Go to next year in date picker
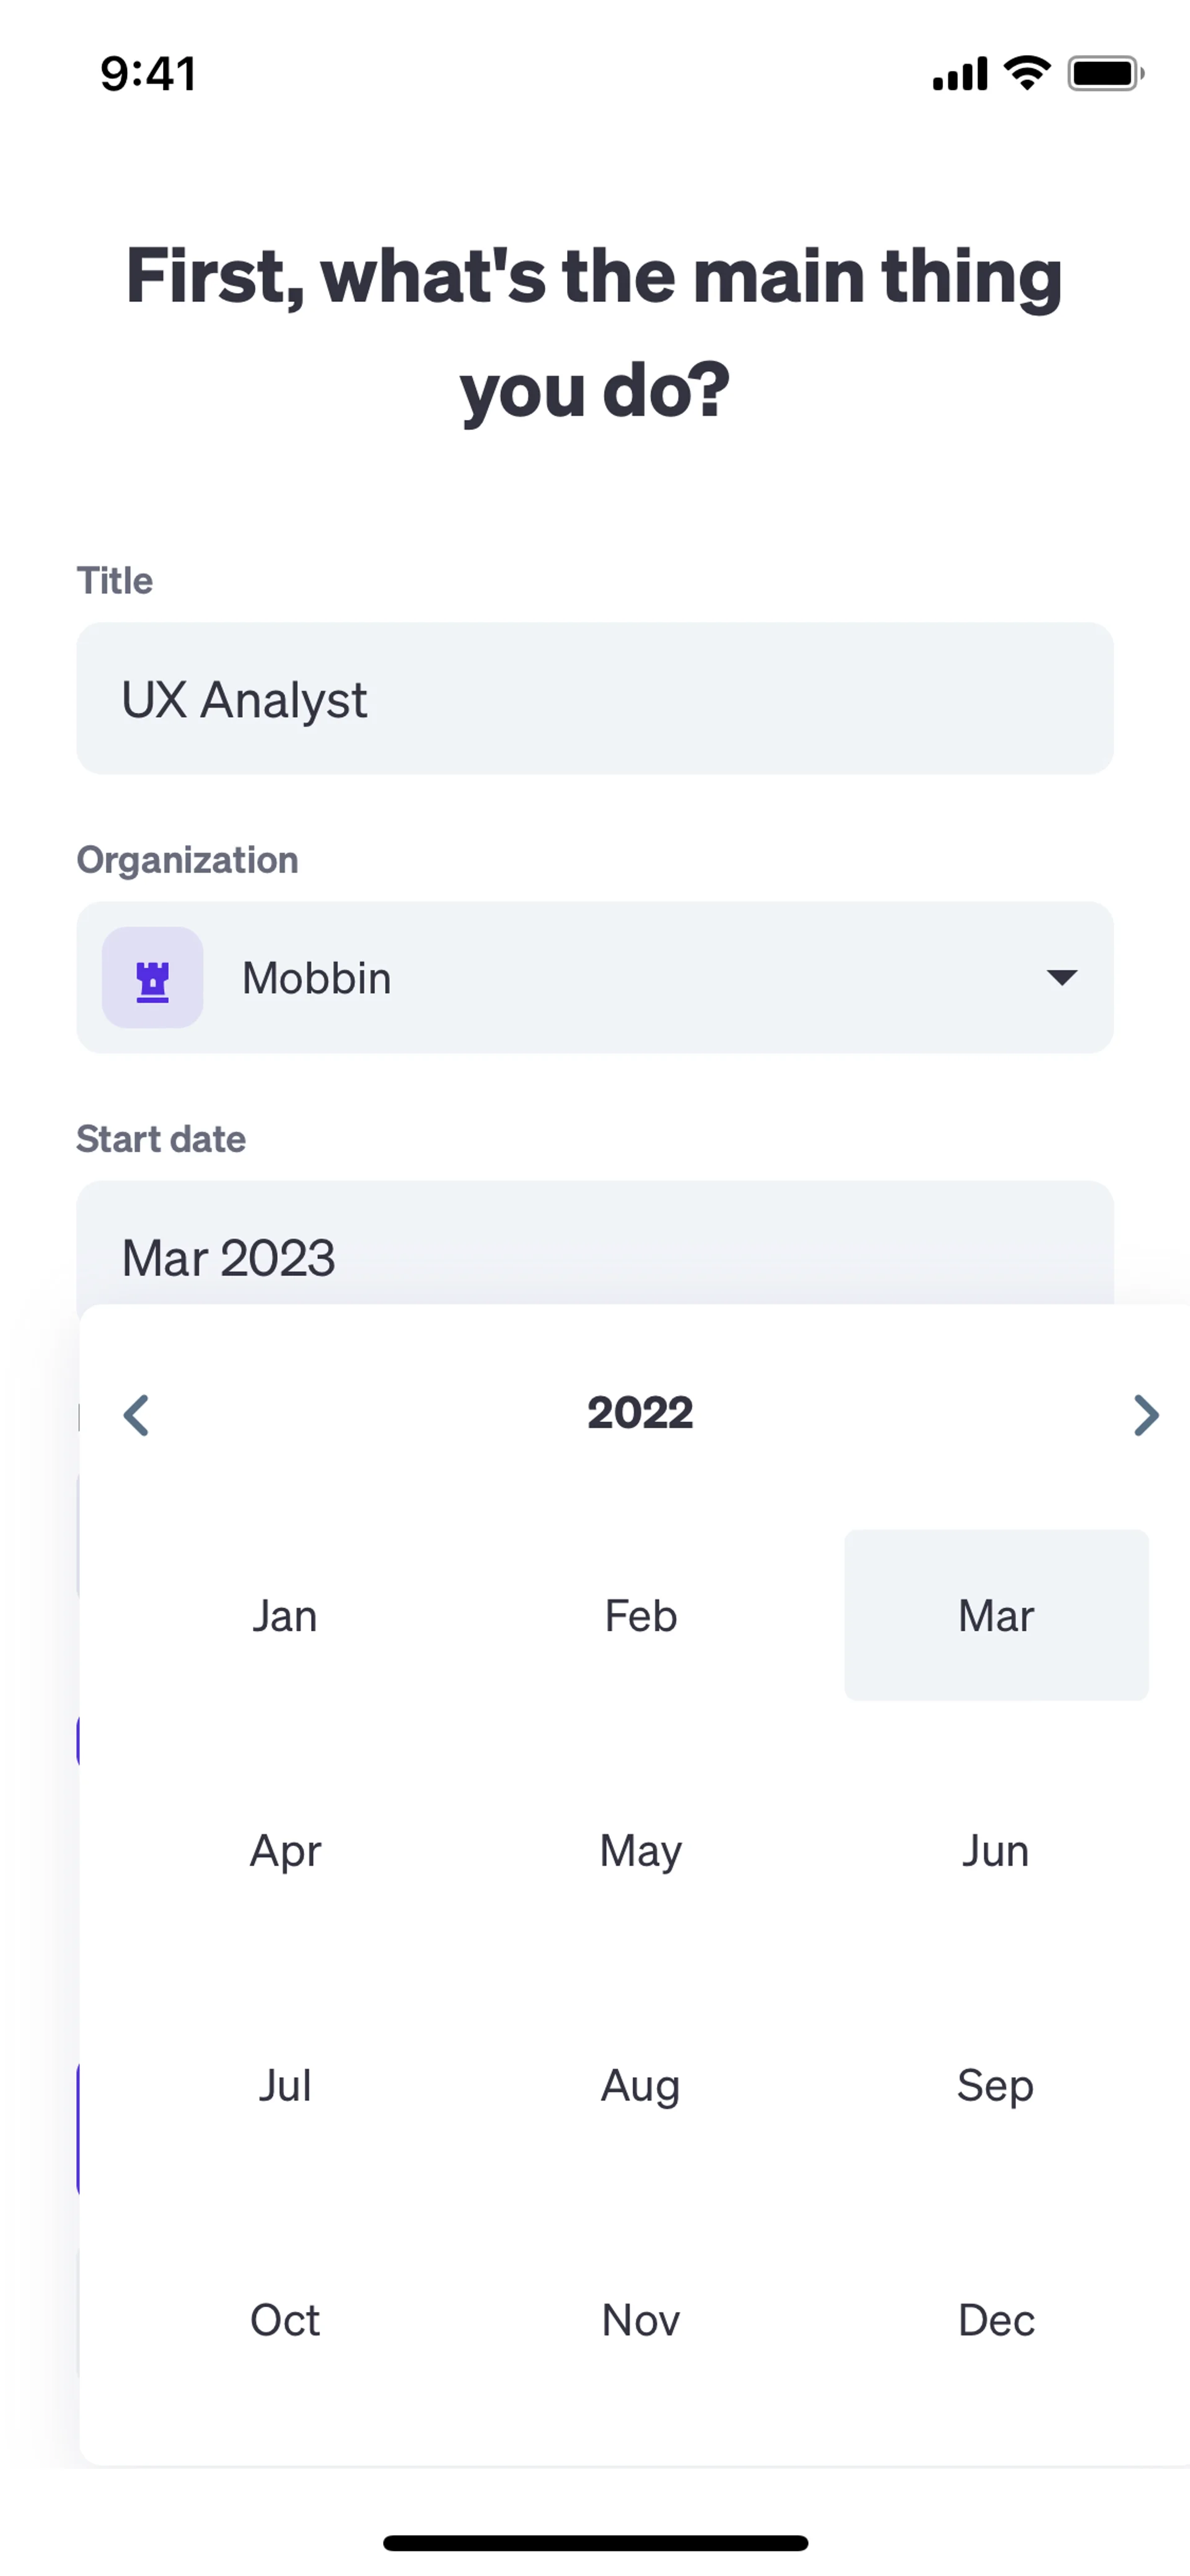This screenshot has height=2576, width=1190. pos(1146,1415)
